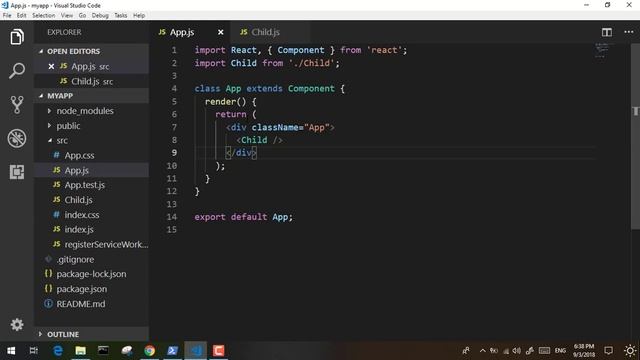Open File Explorer from the taskbar
Image resolution: width=640 pixels, height=360 pixels.
(x=81, y=351)
